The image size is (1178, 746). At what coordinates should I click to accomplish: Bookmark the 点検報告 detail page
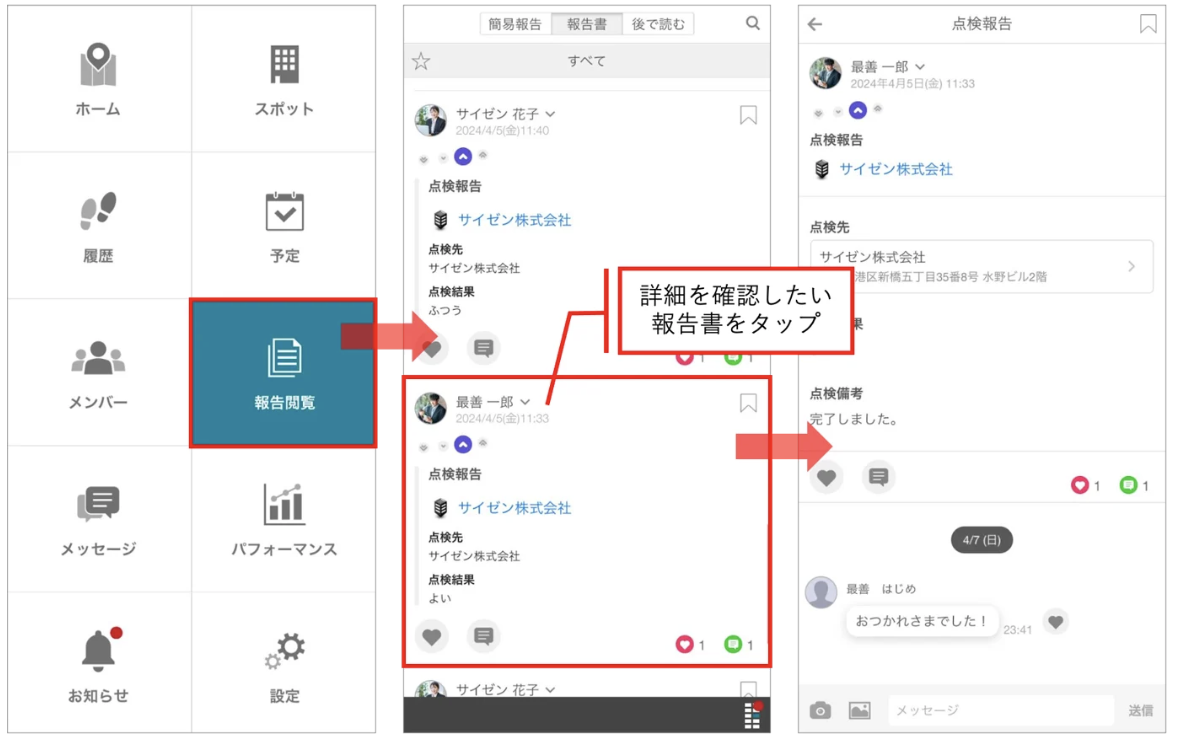(x=1148, y=24)
